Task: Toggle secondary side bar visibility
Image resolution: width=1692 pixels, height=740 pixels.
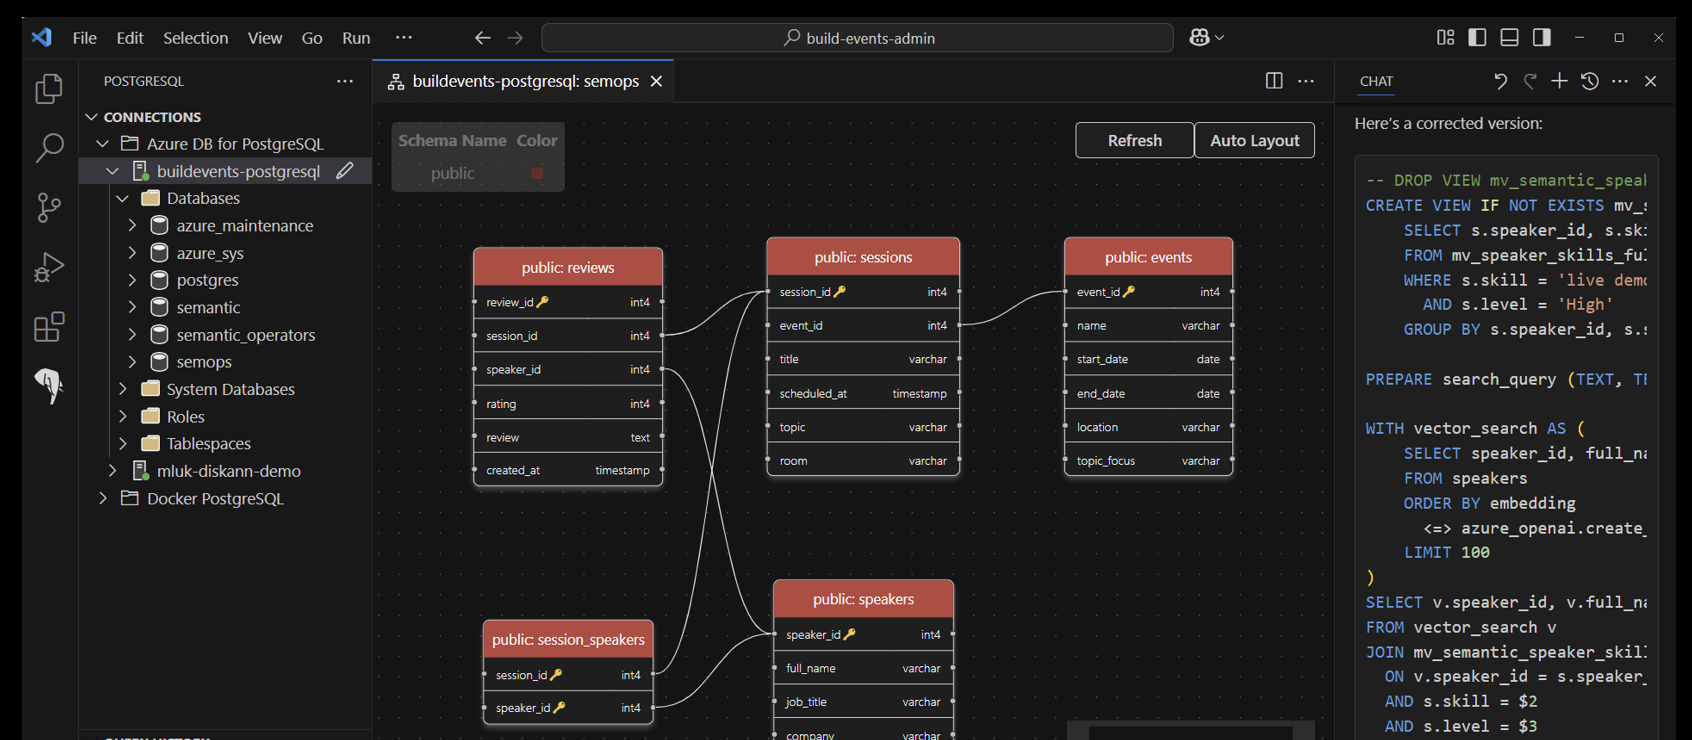Action: pos(1542,37)
